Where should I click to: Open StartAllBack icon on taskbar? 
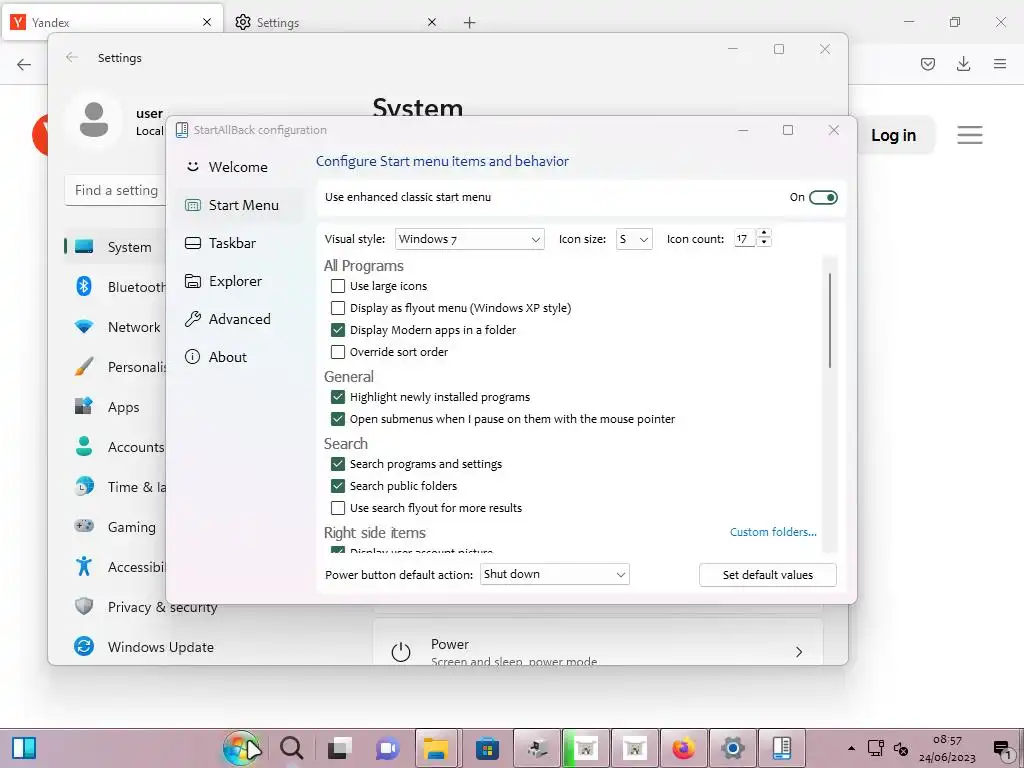[x=782, y=748]
